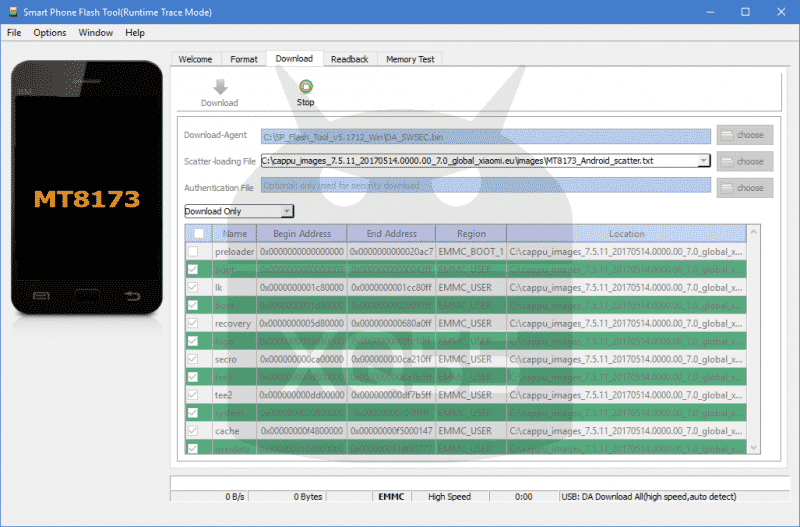The image size is (800, 527).
Task: Expand the Scatter-loading File path dropdown
Action: 703,160
